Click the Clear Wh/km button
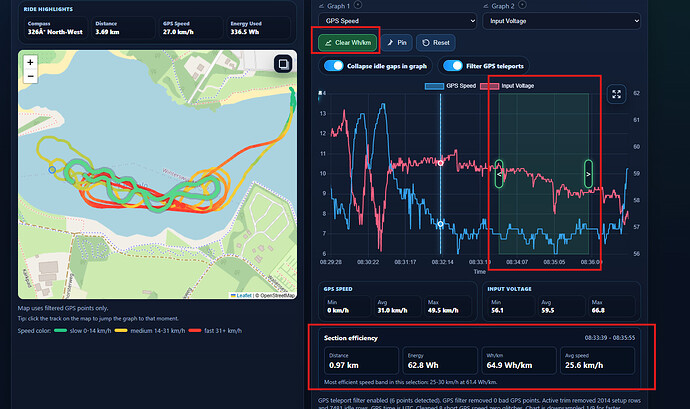Image resolution: width=690 pixels, height=409 pixels. point(348,43)
